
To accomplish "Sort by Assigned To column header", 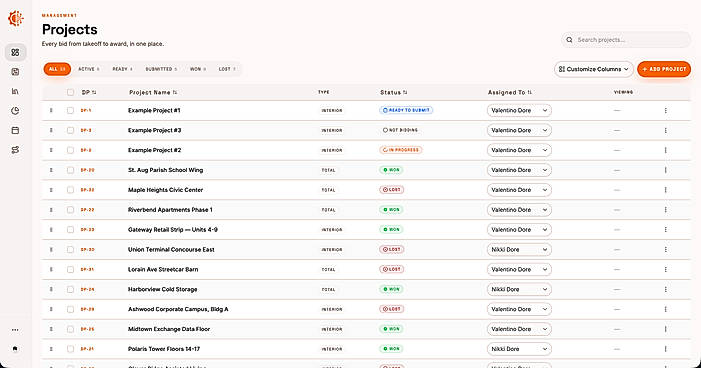I will pyautogui.click(x=510, y=93).
